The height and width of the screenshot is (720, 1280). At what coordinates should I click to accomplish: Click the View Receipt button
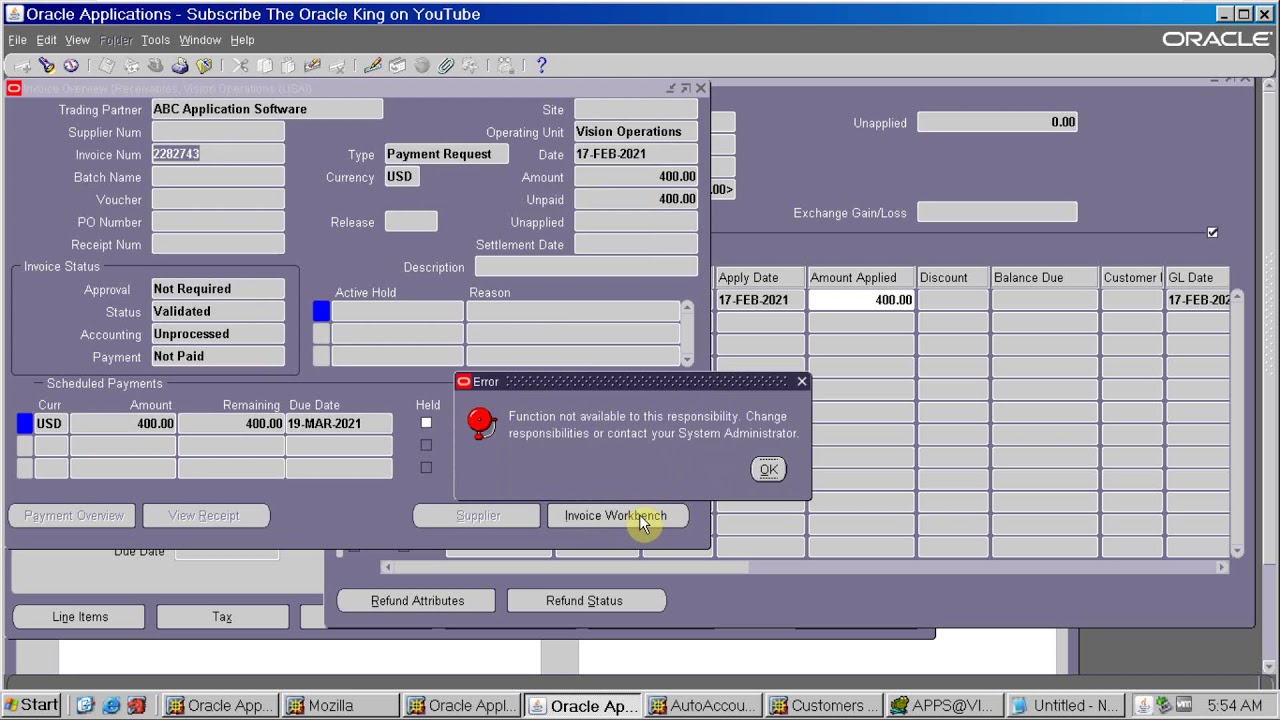point(204,516)
